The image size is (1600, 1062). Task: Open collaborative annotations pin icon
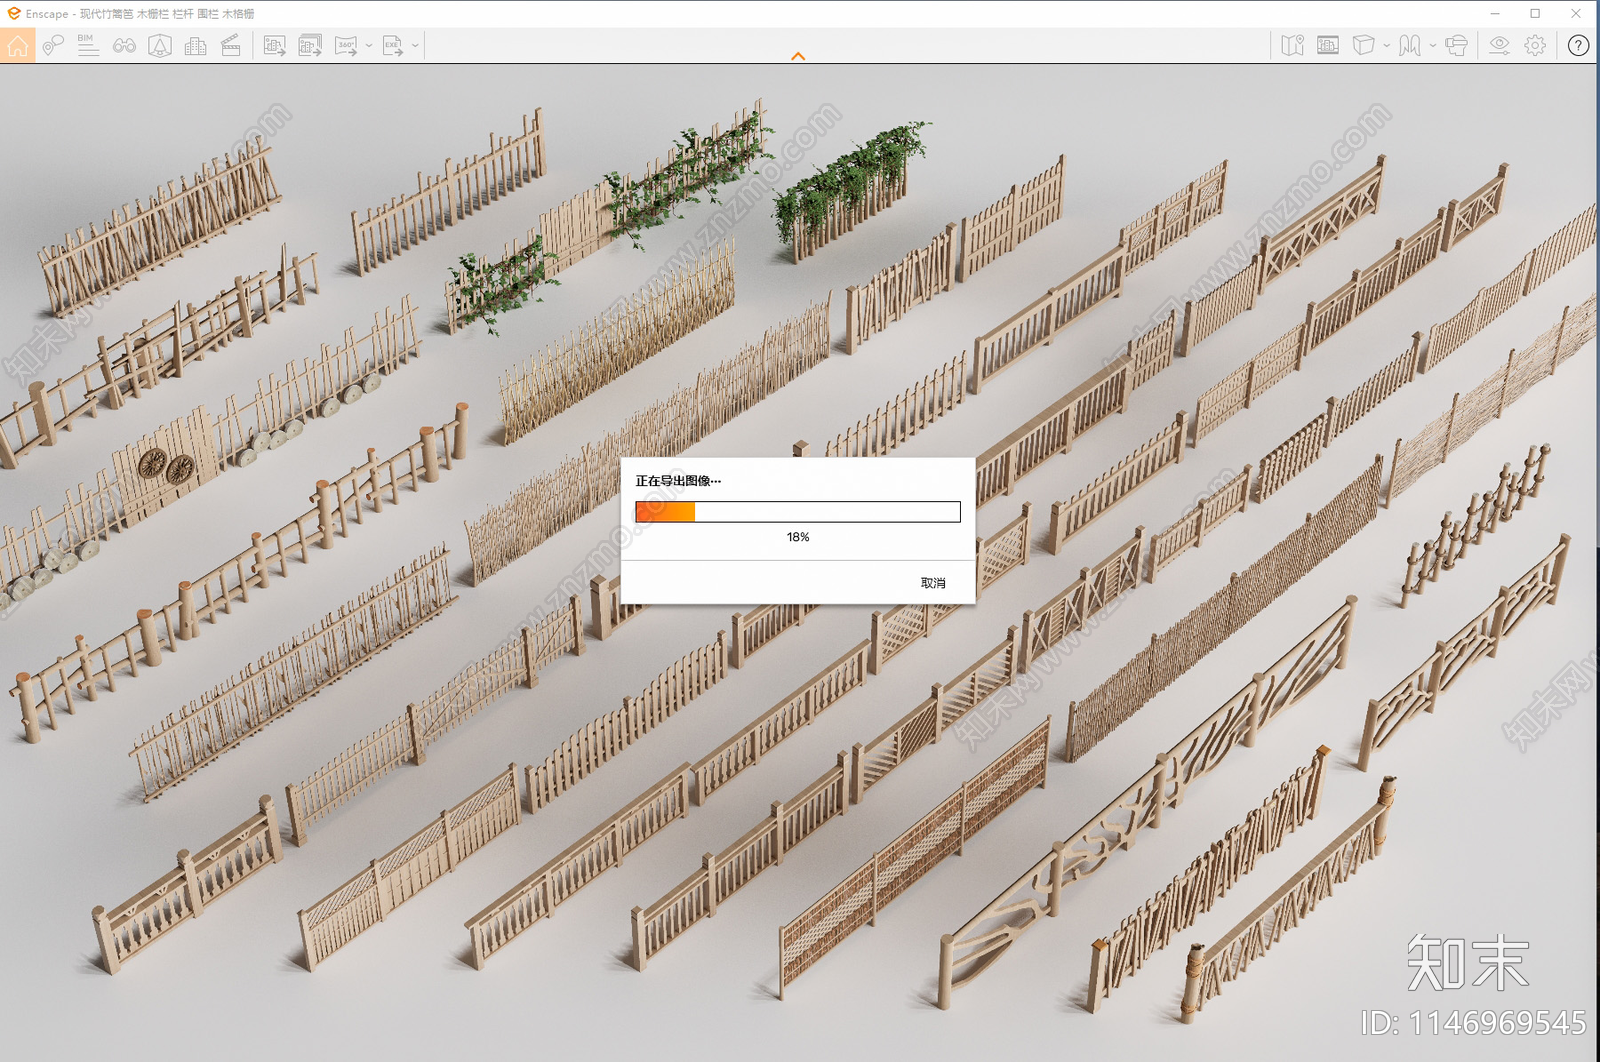tap(53, 45)
